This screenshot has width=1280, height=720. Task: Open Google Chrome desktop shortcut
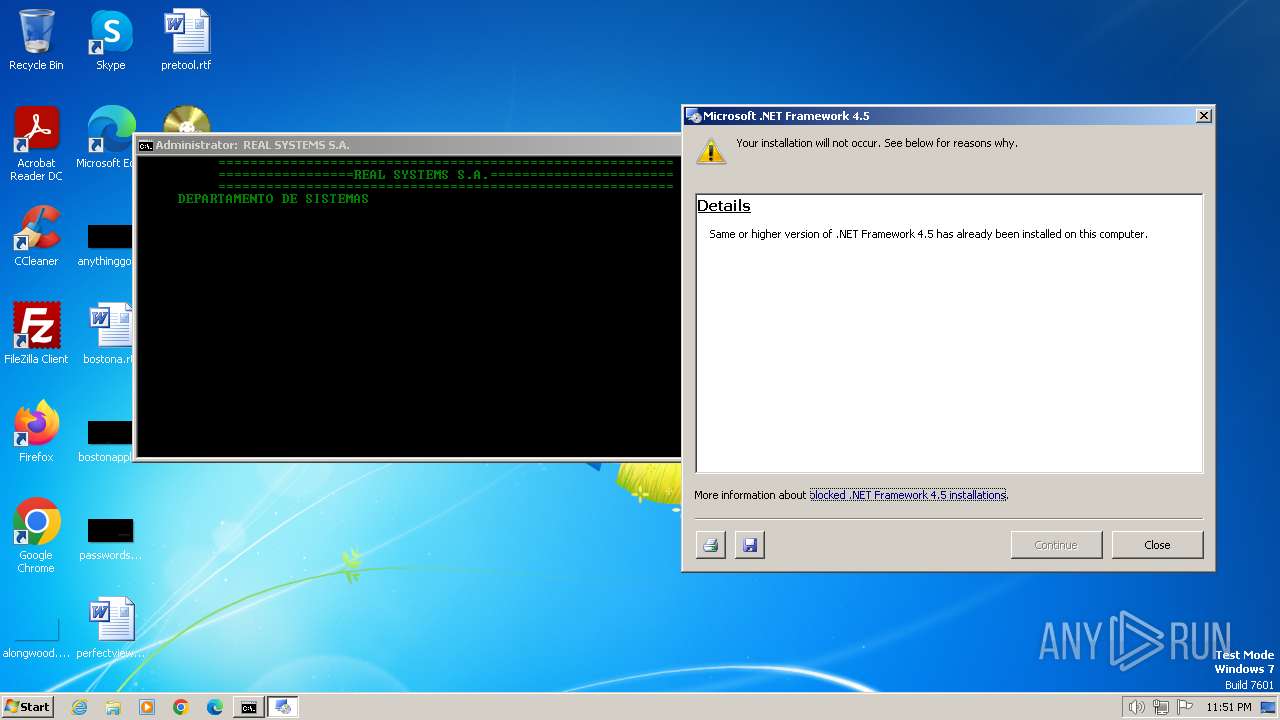36,536
